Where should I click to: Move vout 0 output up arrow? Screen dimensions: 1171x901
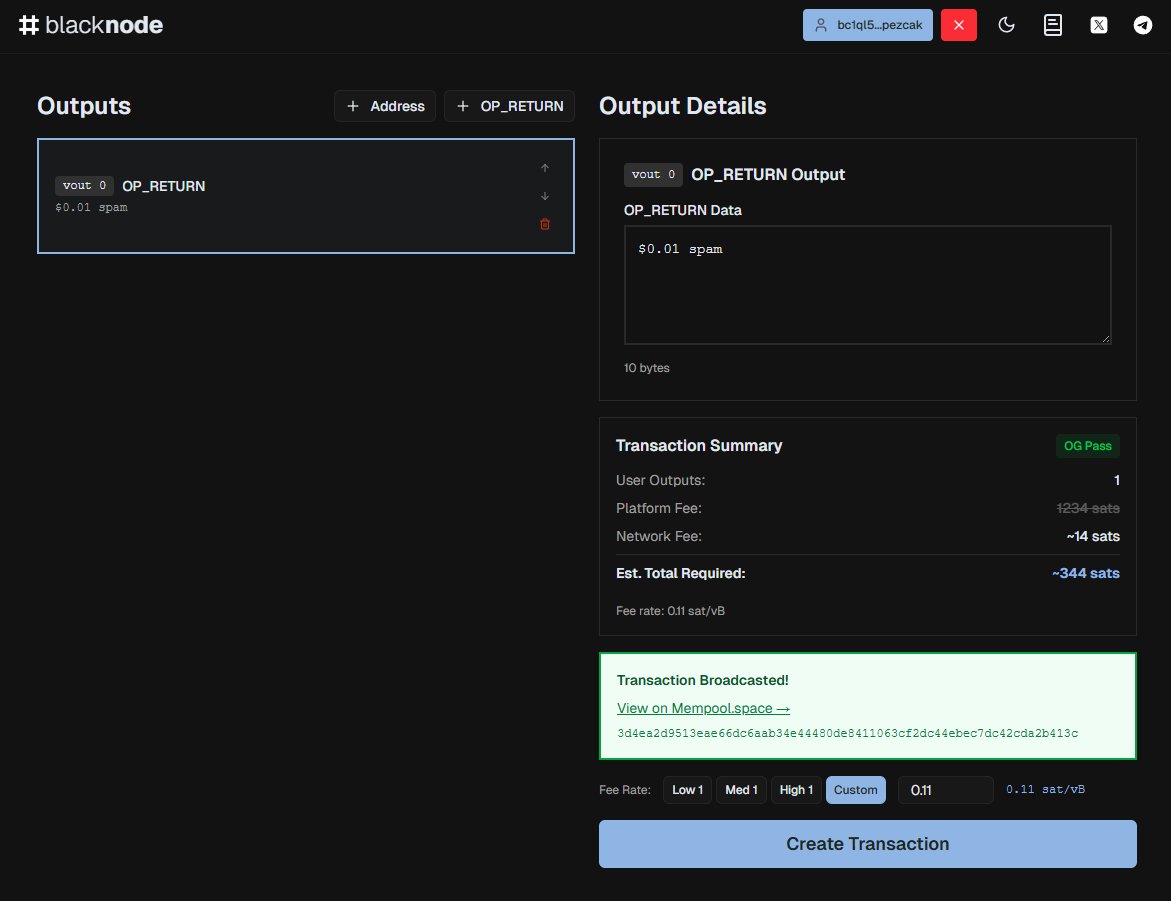544,168
